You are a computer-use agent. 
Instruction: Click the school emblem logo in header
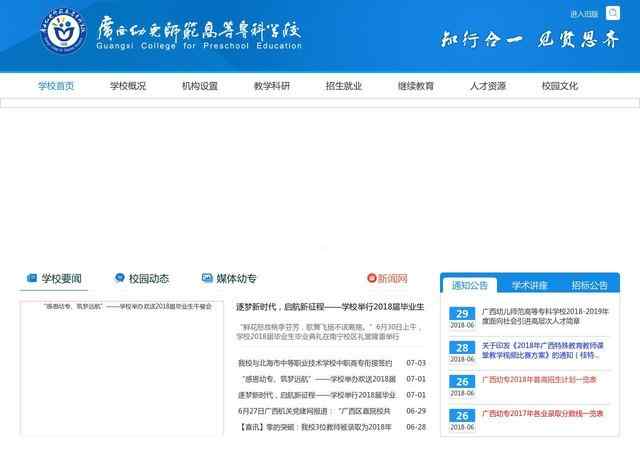tap(63, 31)
